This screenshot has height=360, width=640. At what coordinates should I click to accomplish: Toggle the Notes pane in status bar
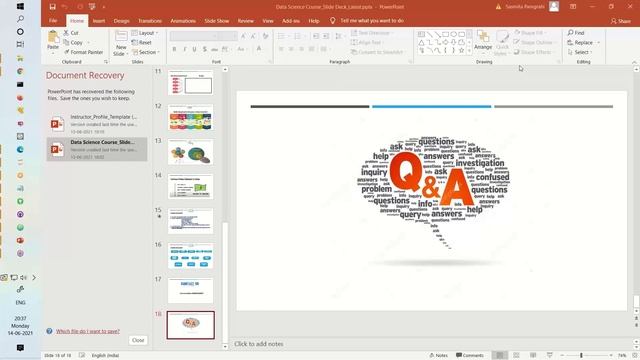click(x=439, y=356)
